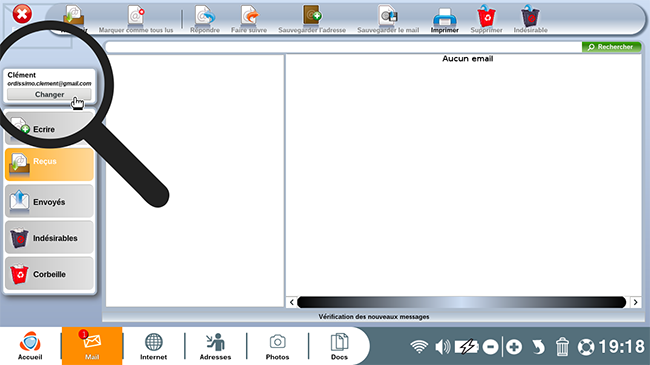Open the Envoyés folder
Image resolution: width=650 pixels, height=365 pixels.
pos(49,202)
